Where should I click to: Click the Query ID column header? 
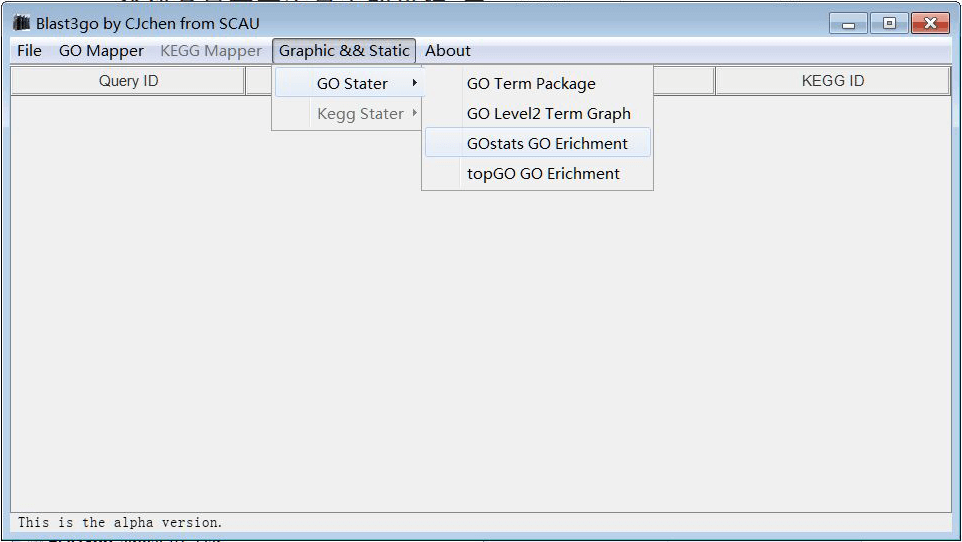pyautogui.click(x=128, y=81)
